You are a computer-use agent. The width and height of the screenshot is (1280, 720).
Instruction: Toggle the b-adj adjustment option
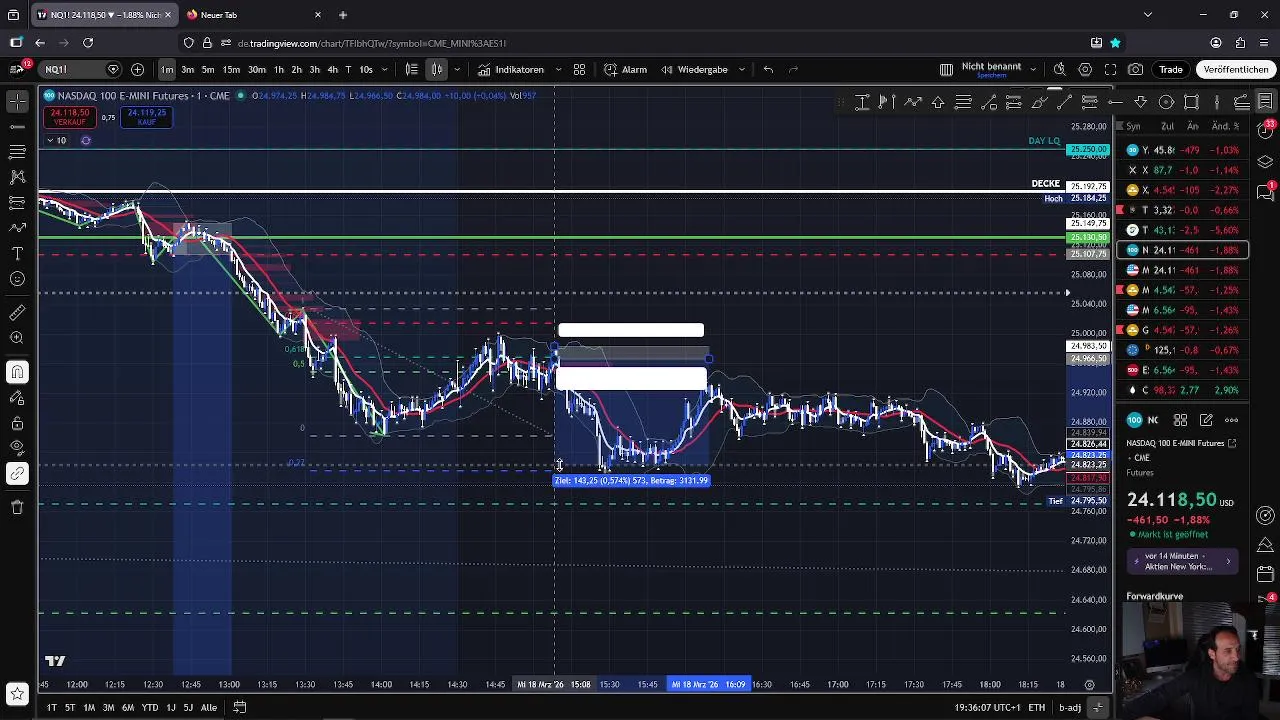pos(1070,707)
